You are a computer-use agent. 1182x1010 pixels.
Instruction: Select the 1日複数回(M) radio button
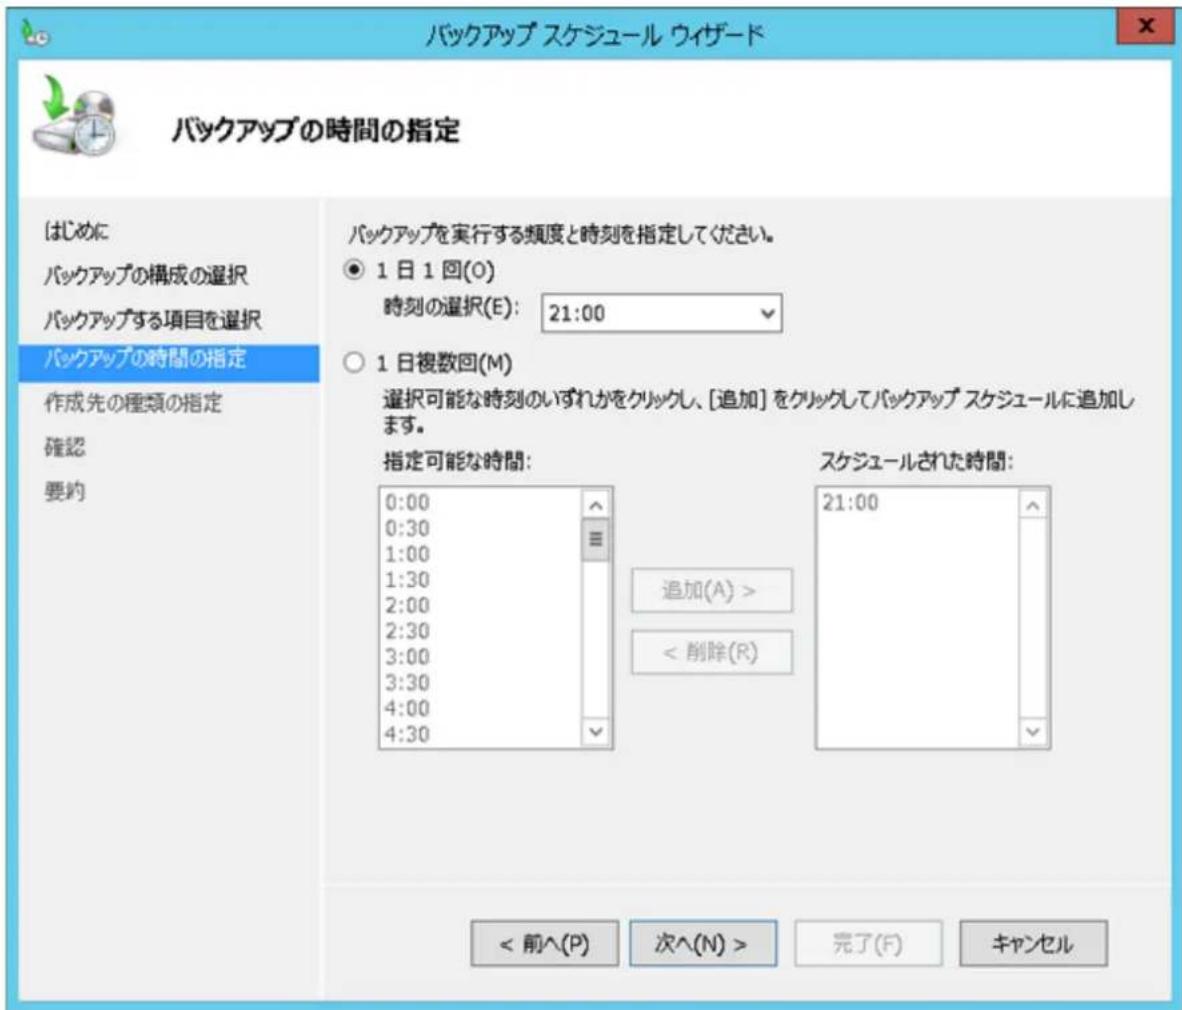click(x=354, y=363)
